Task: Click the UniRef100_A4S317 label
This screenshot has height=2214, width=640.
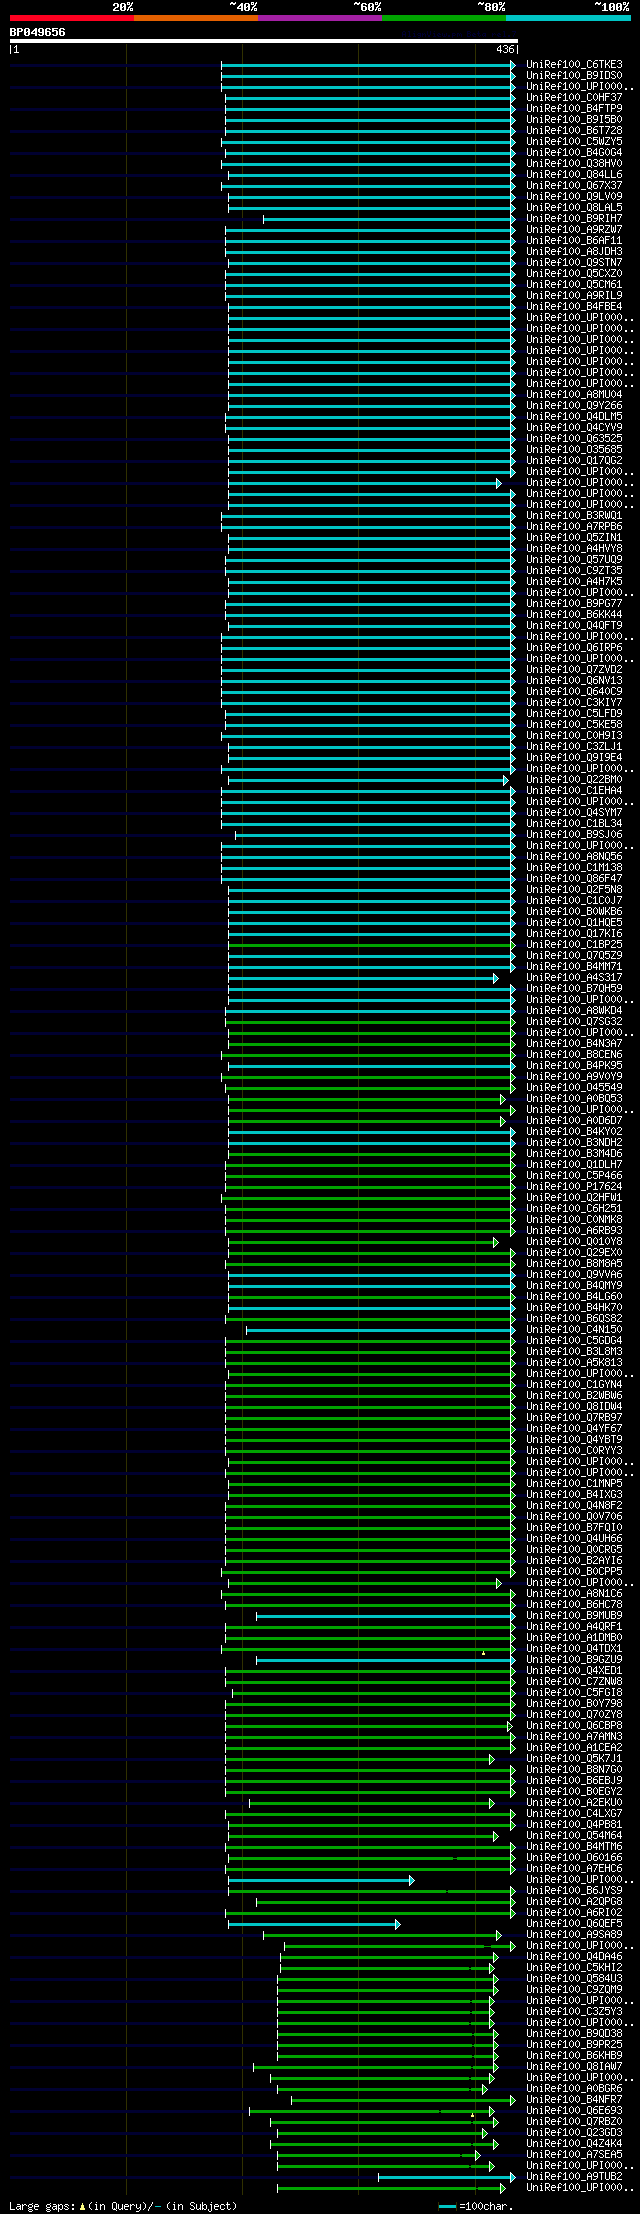Action: pyautogui.click(x=574, y=978)
